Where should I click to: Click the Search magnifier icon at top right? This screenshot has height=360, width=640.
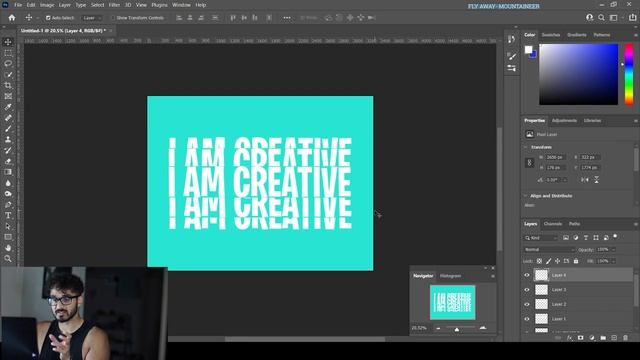[601, 18]
